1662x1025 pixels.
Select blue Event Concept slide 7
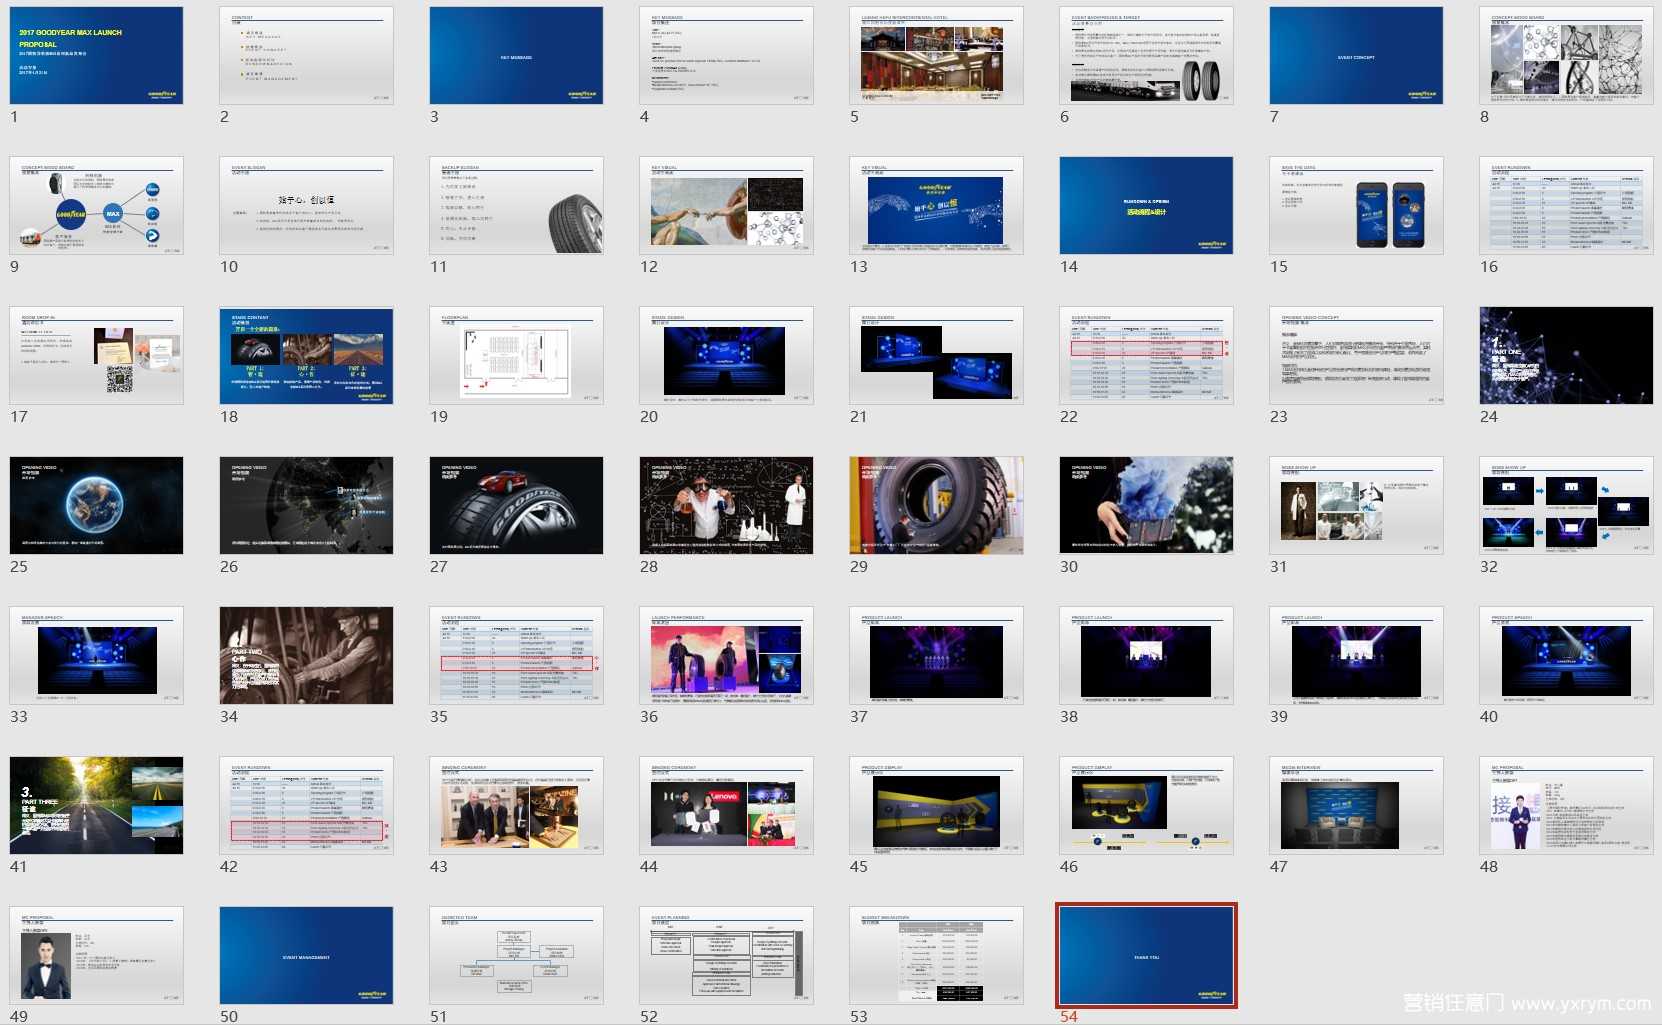[x=1356, y=55]
